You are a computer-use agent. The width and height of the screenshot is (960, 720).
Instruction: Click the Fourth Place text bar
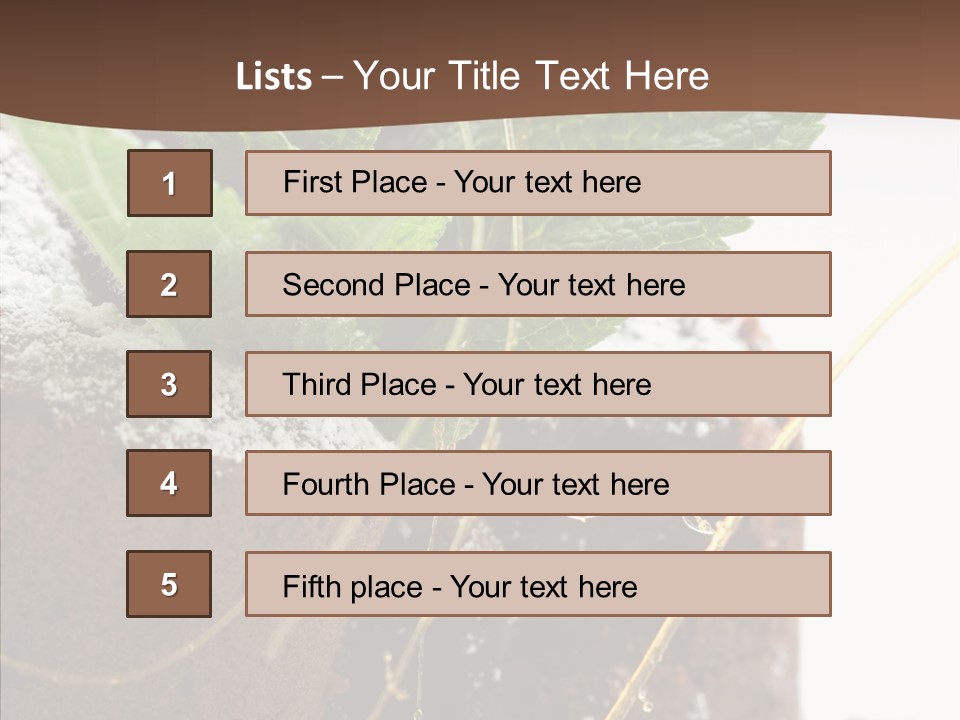pyautogui.click(x=538, y=483)
